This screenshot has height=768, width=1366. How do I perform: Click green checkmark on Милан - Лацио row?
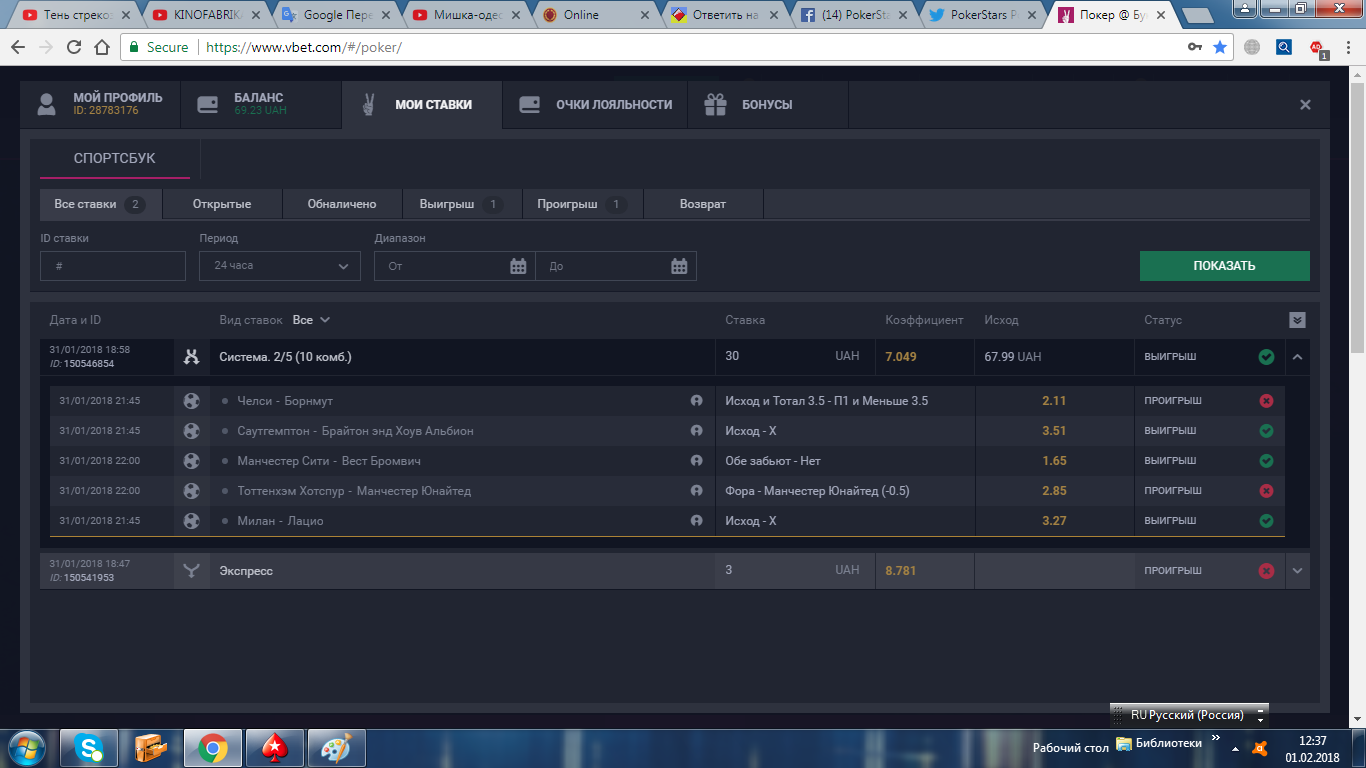pos(1266,521)
